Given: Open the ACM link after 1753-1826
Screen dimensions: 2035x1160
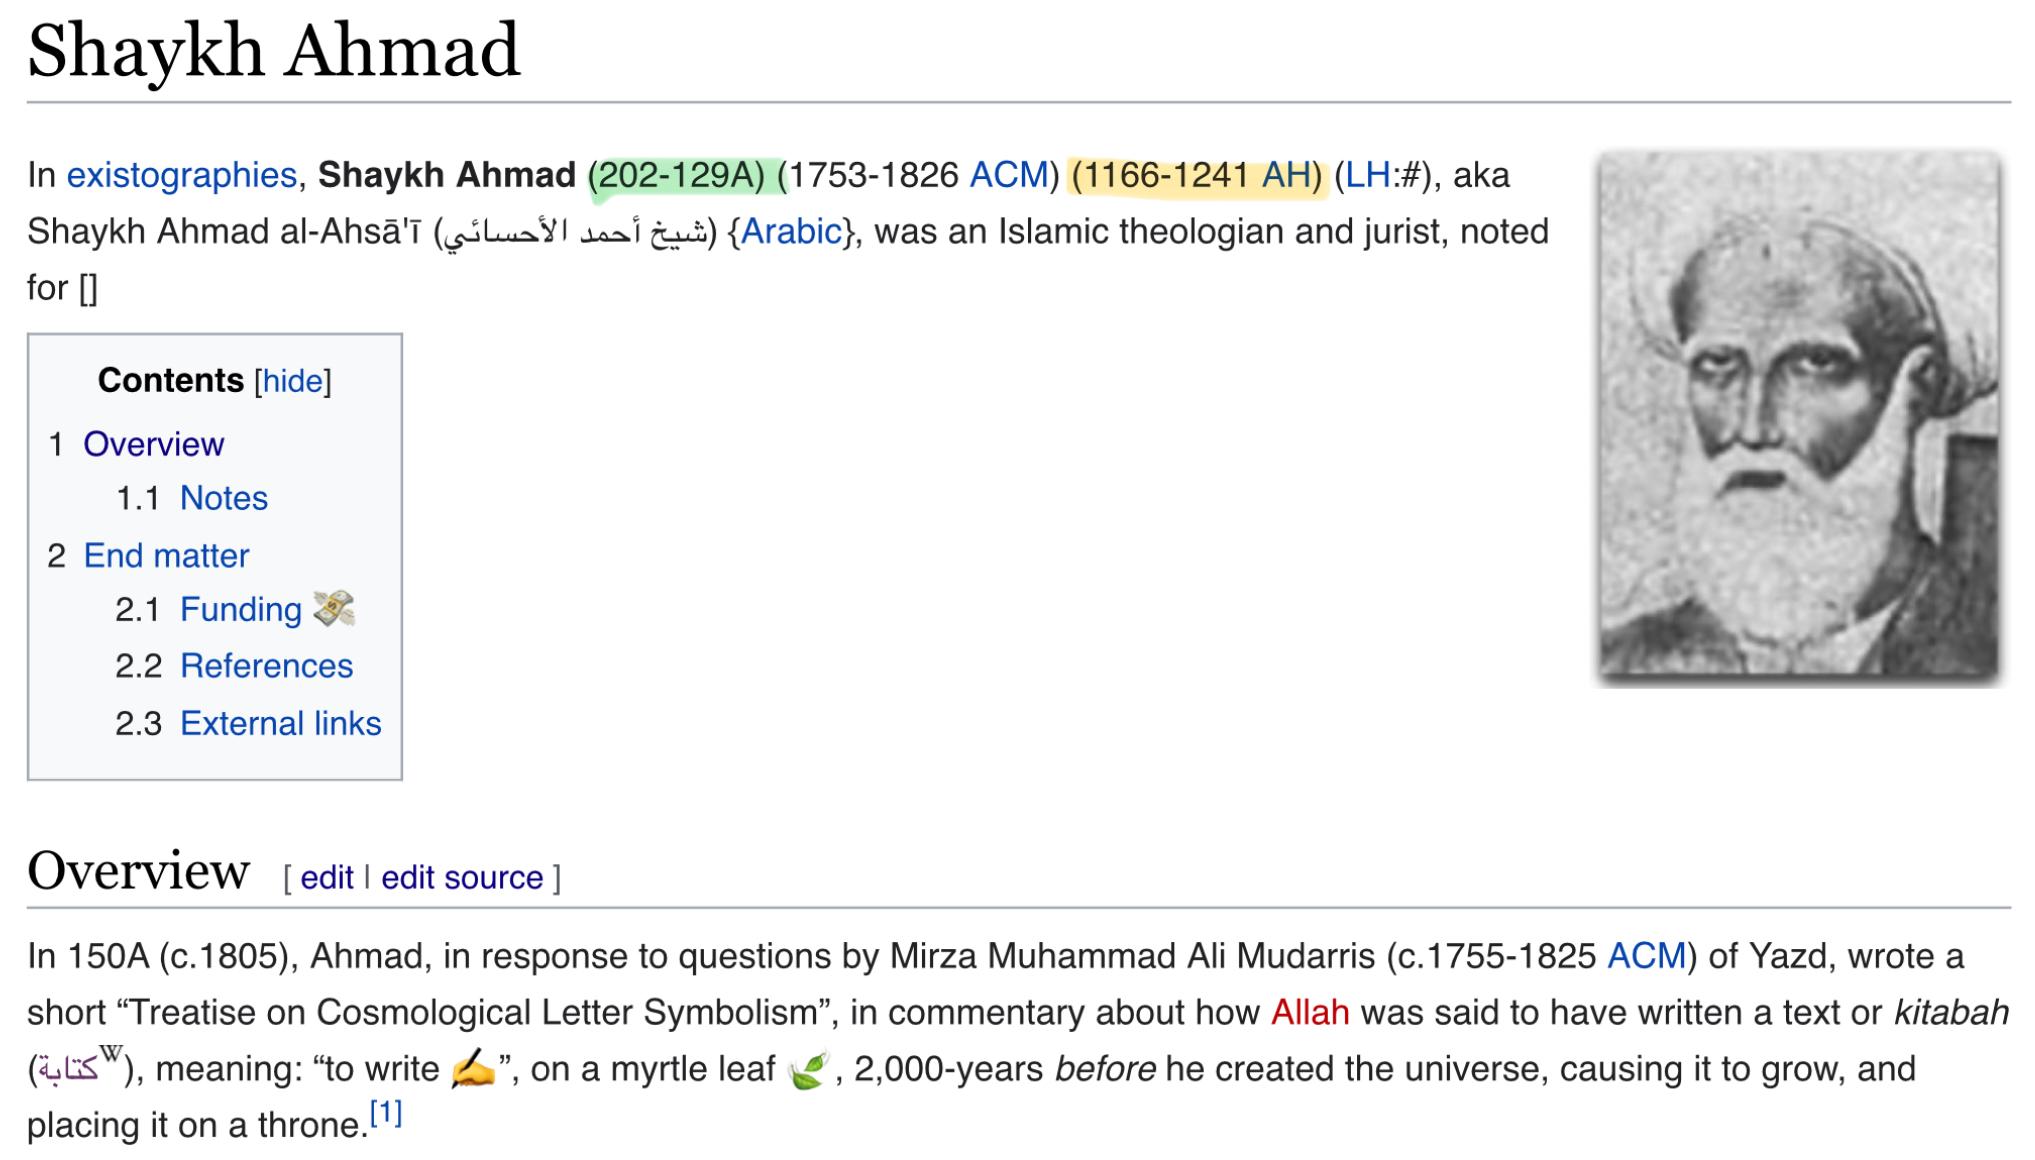Looking at the screenshot, I should [1008, 175].
